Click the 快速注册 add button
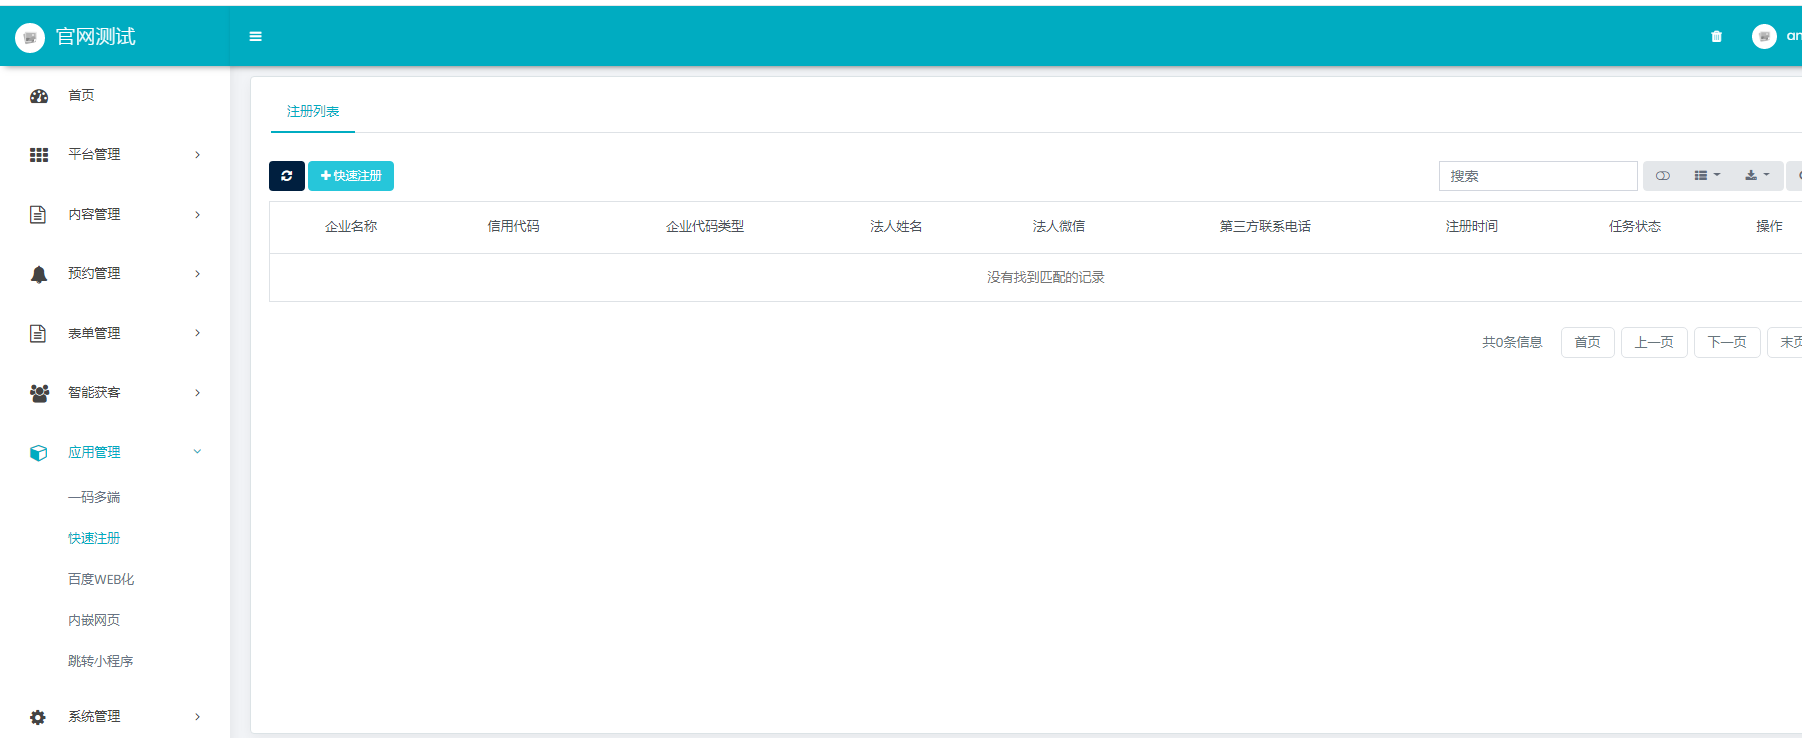This screenshot has height=738, width=1802. 351,176
